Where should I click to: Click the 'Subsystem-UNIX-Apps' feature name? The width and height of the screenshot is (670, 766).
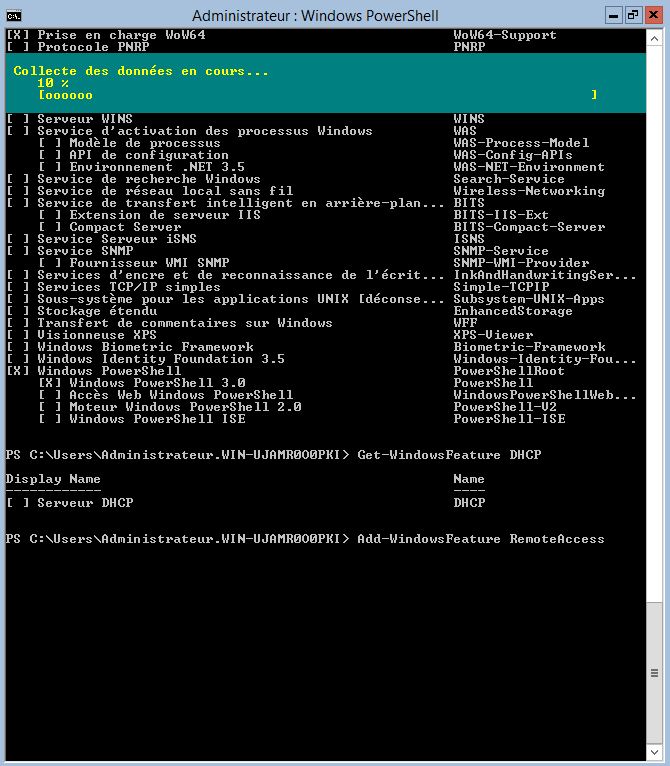pyautogui.click(x=529, y=299)
